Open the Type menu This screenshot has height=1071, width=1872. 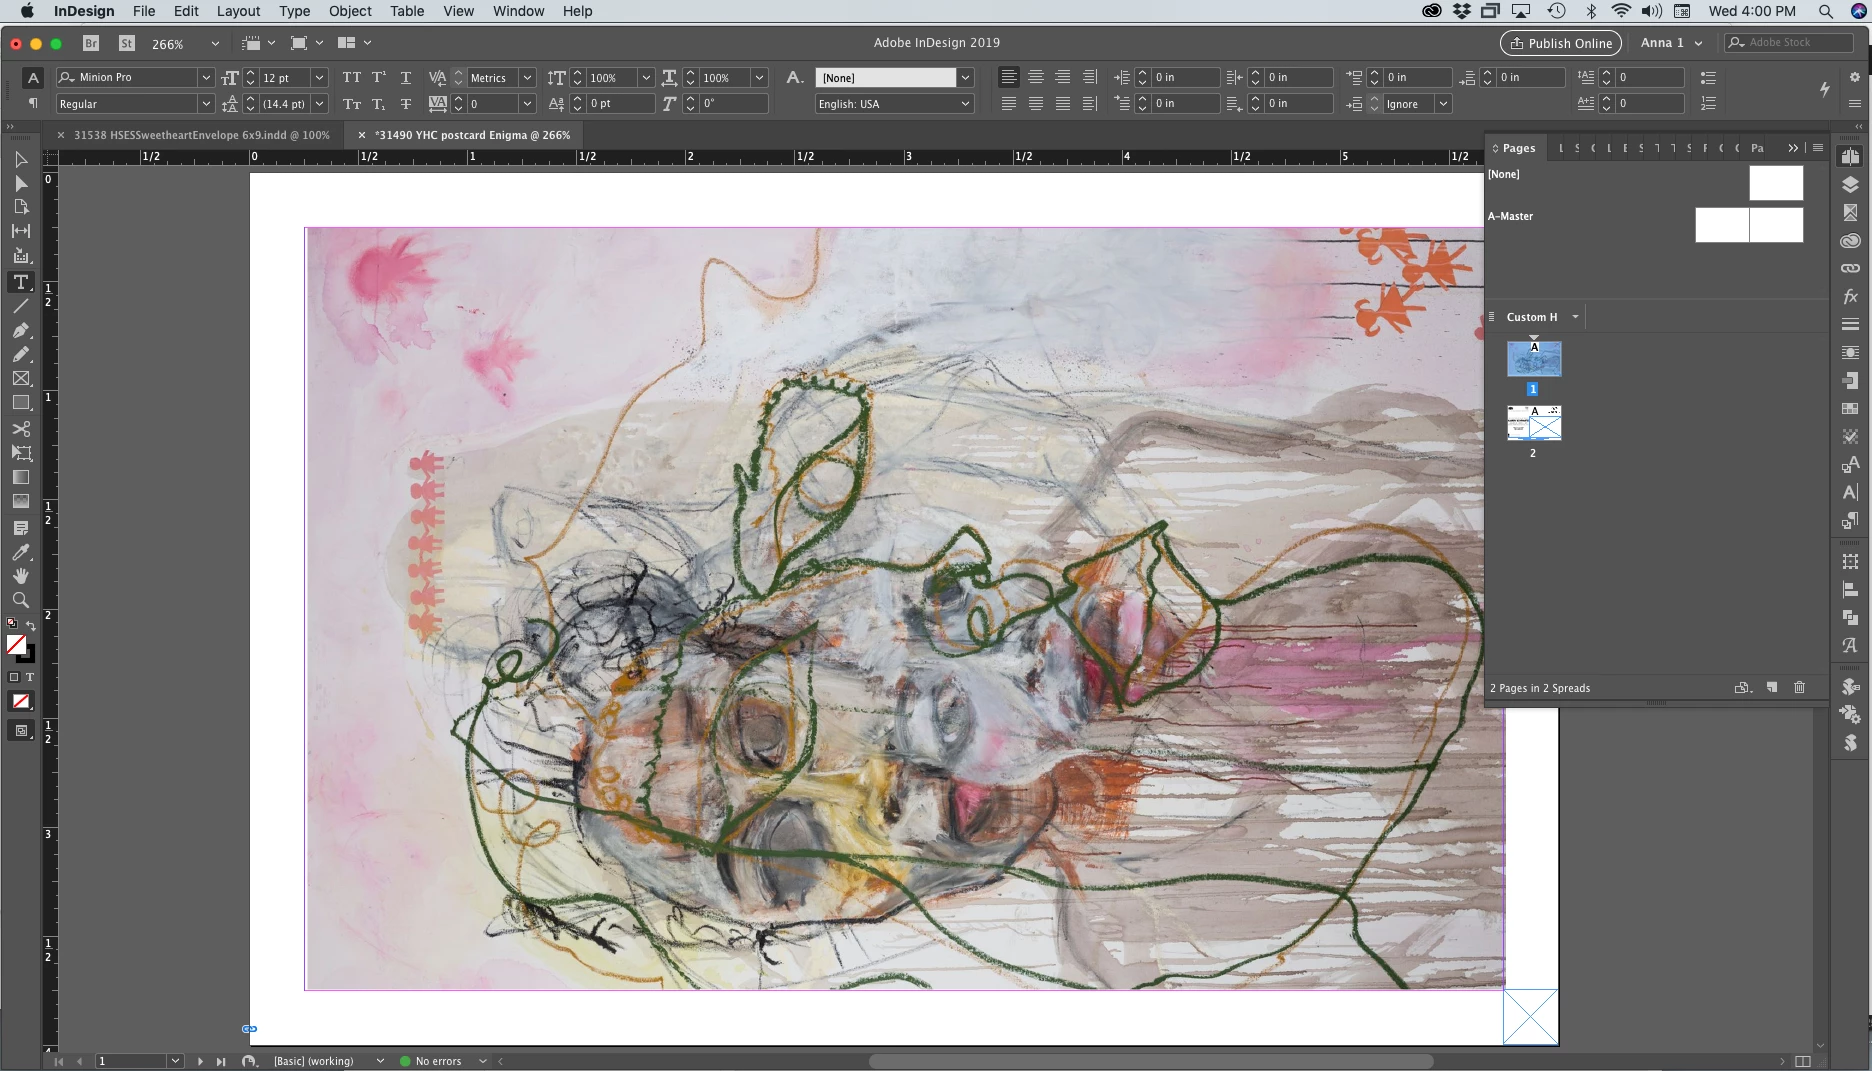pos(294,11)
